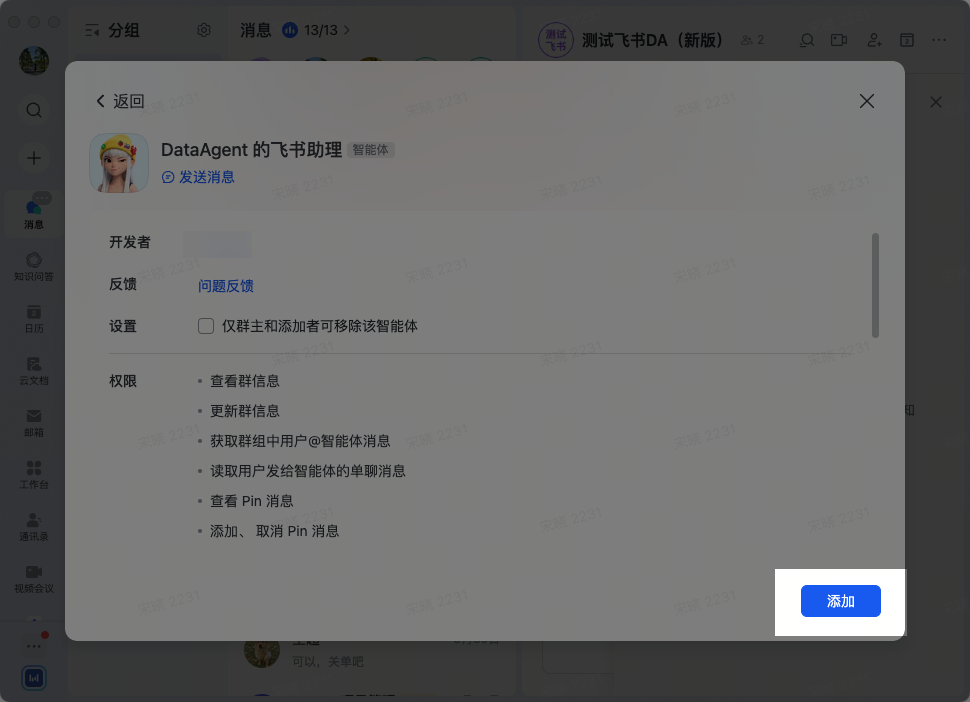970x702 pixels.
Task: Collapse the 分组 sidebar panel icon
Action: point(92,30)
